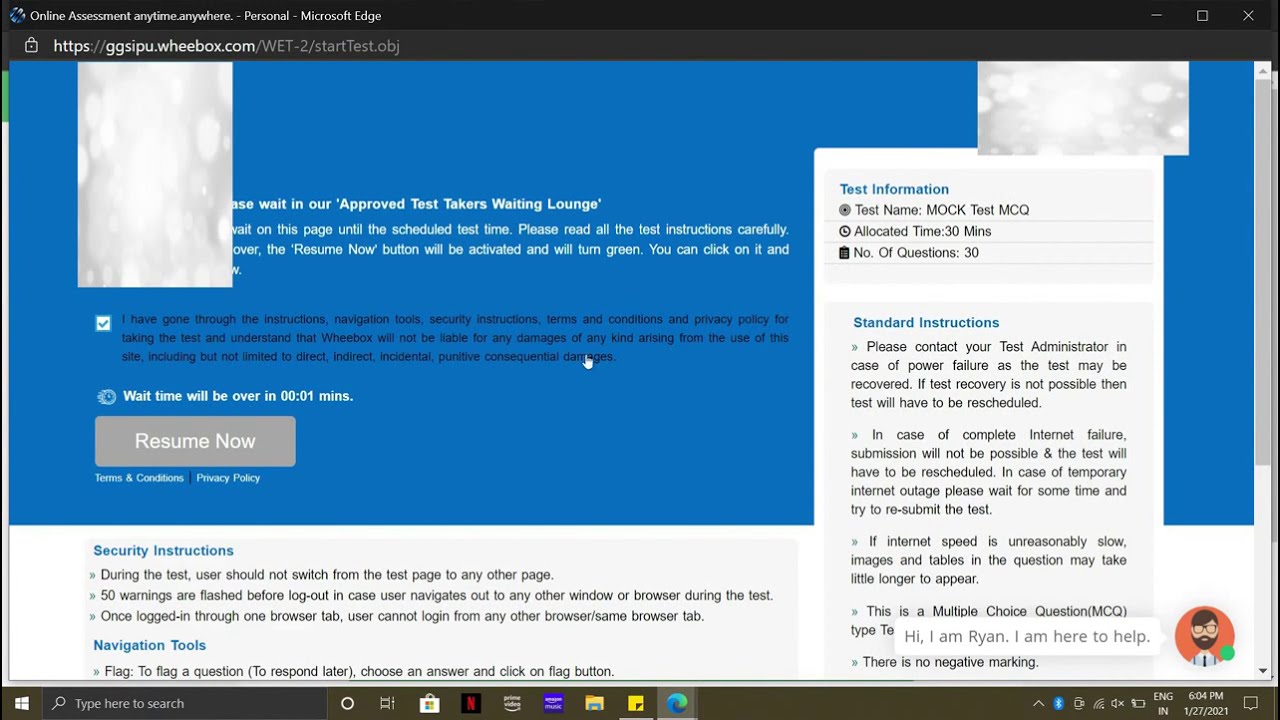Click the 'If internet speed is unreasonably slow' paragraph
Image resolution: width=1280 pixels, height=720 pixels.
pos(989,560)
